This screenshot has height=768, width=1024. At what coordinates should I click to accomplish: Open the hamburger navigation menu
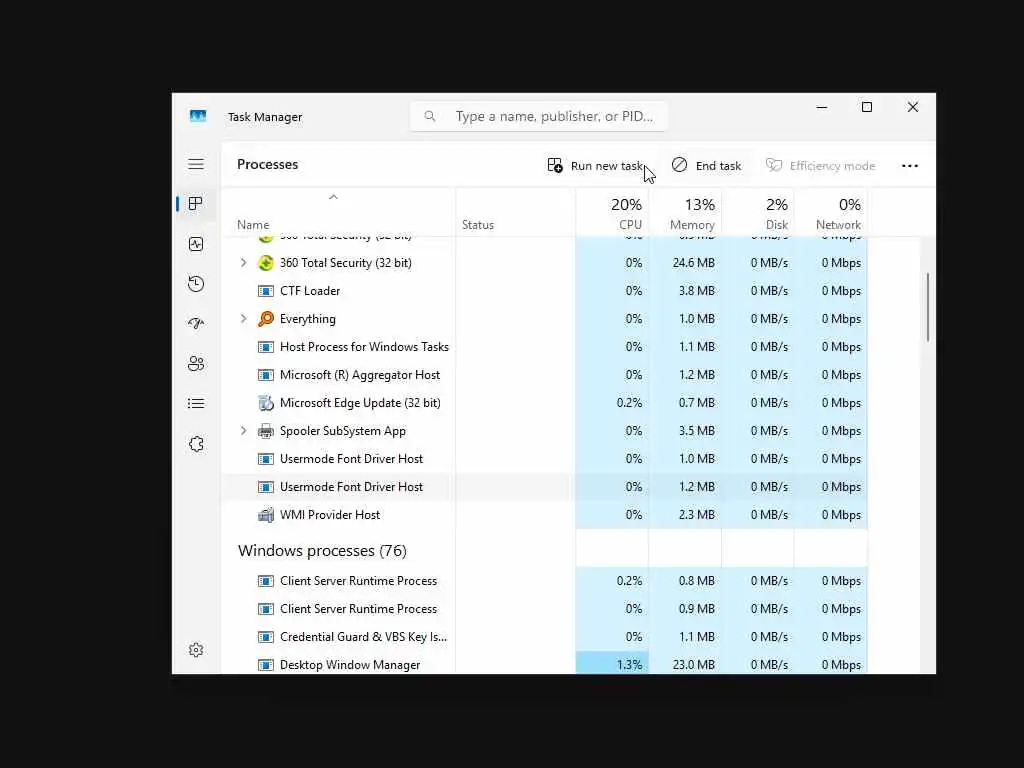[x=196, y=164]
